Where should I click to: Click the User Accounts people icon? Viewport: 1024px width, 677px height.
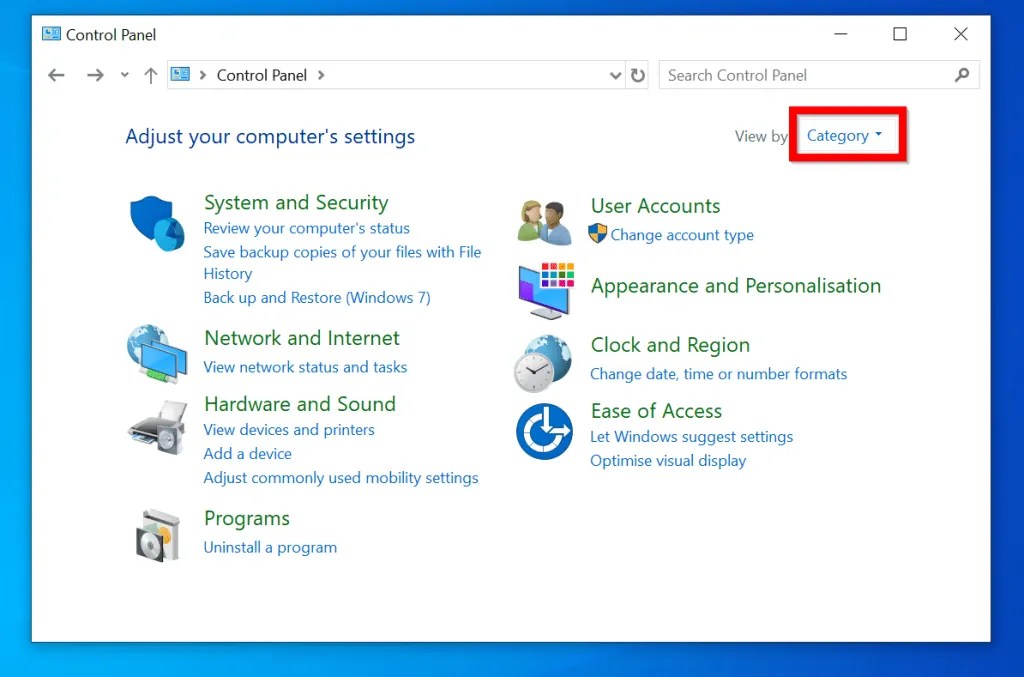point(543,218)
